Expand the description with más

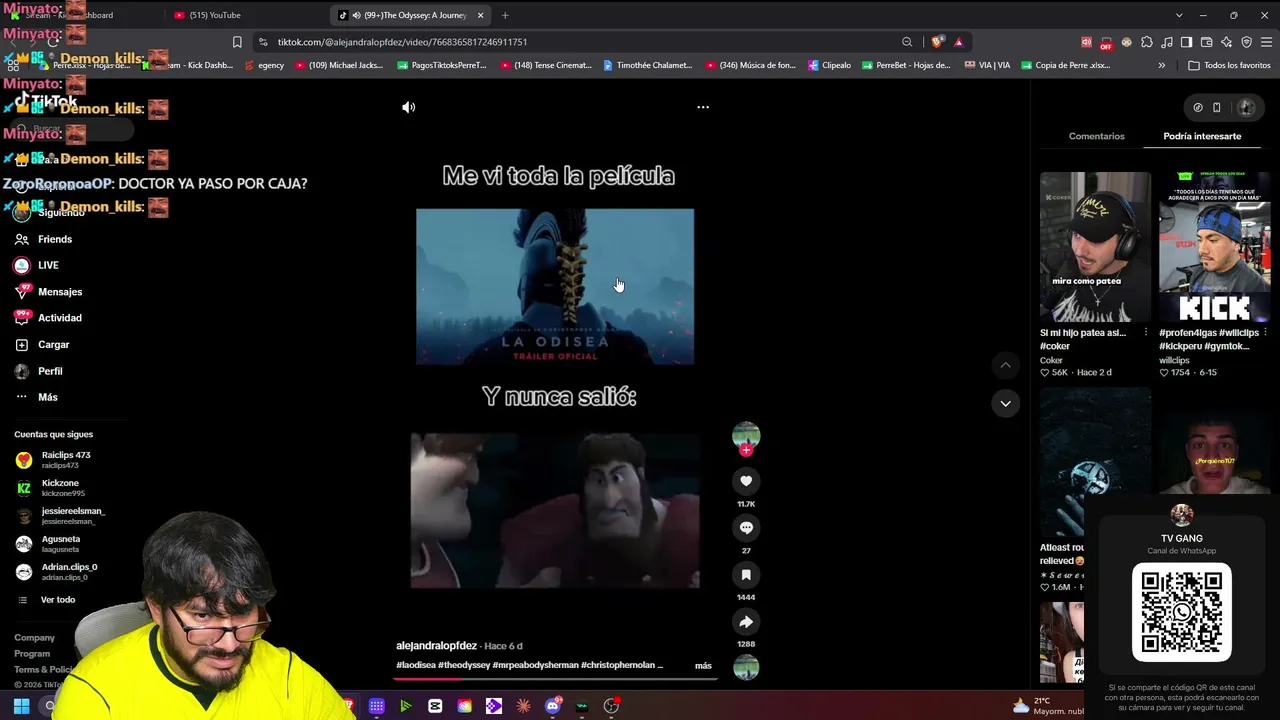[703, 665]
